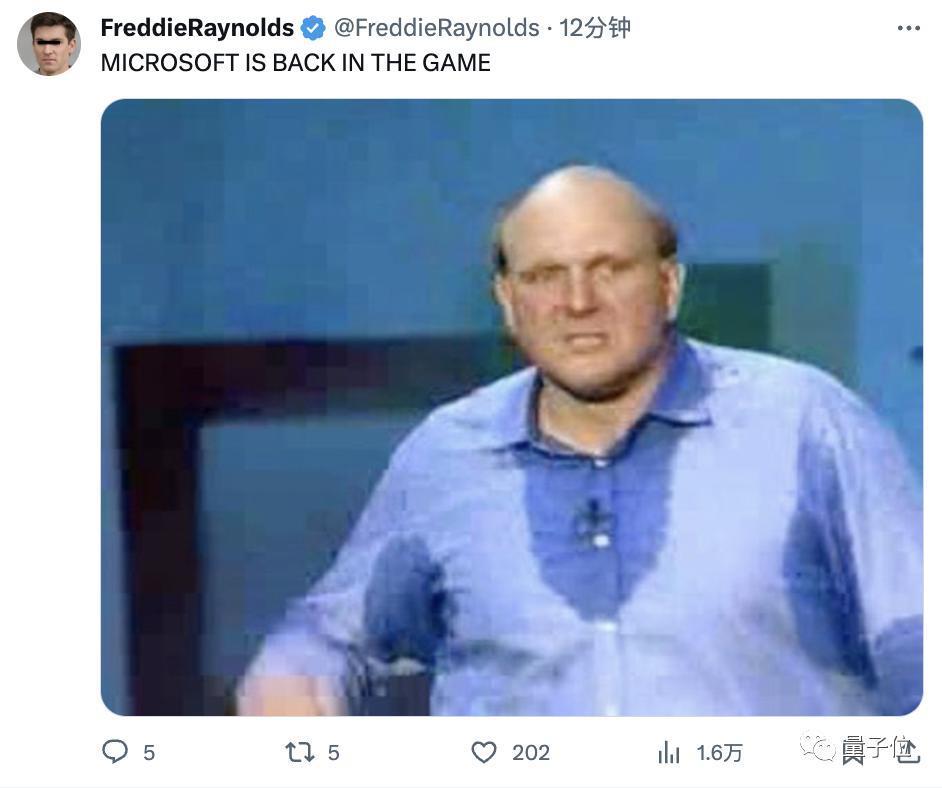Click the gray @FreddieRaynolds handle
The height and width of the screenshot is (788, 942).
click(x=436, y=28)
